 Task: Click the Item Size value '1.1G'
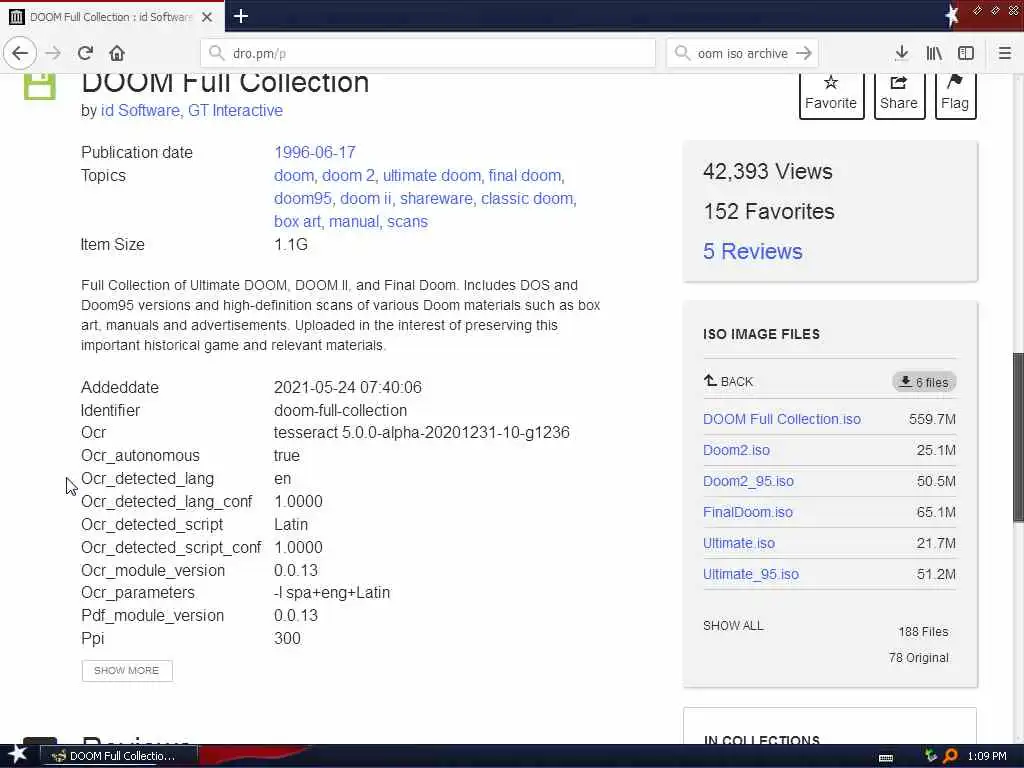pyautogui.click(x=291, y=244)
